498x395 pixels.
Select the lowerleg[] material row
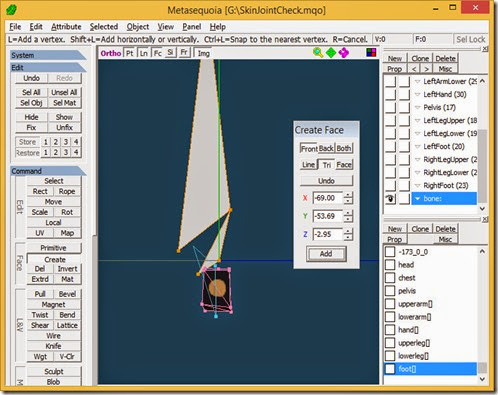[x=430, y=356]
